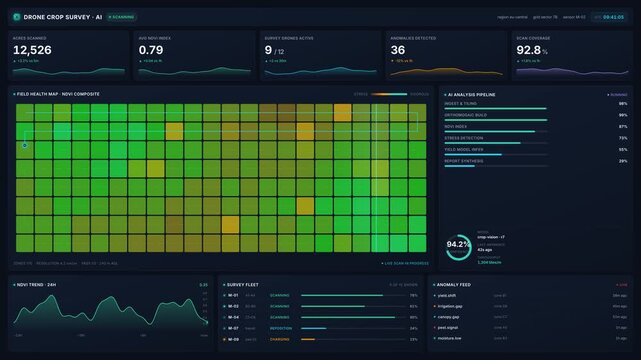This screenshot has height=360, width=641.
Task: Click the NDVI Trend 24H area chart
Action: [110, 311]
